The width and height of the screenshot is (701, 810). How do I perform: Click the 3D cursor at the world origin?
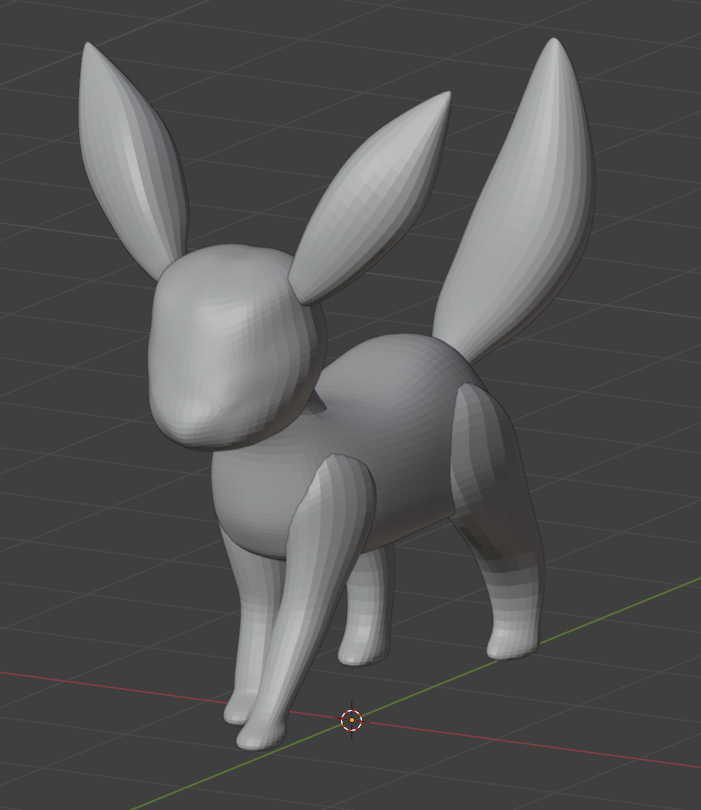[351, 719]
